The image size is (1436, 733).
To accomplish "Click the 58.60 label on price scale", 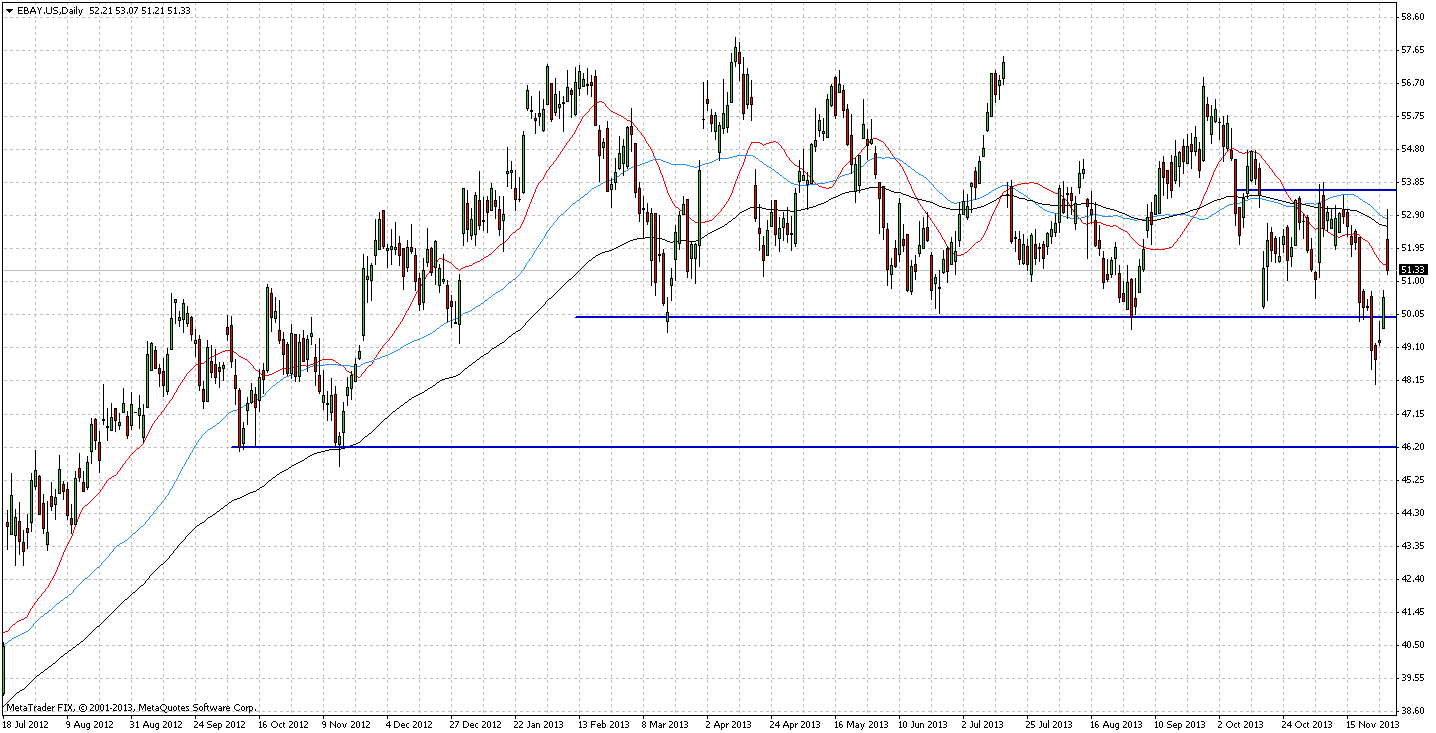I will tap(1412, 17).
